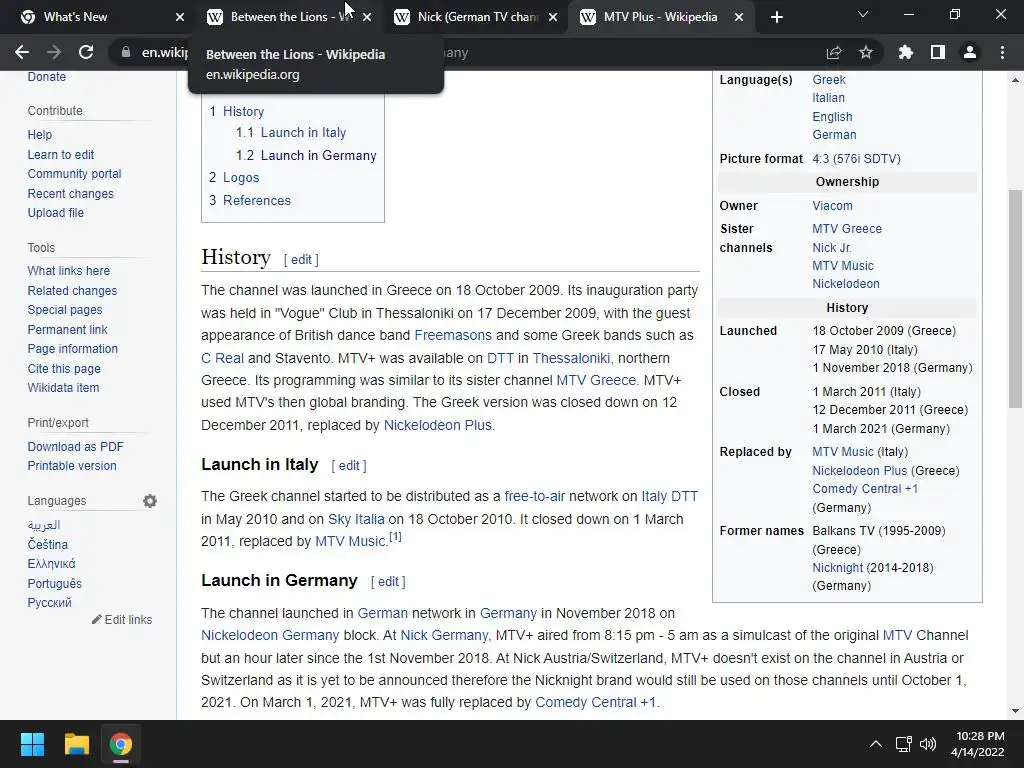Viewport: 1024px width, 768px height.
Task: Open volume tray icon
Action: 927,744
